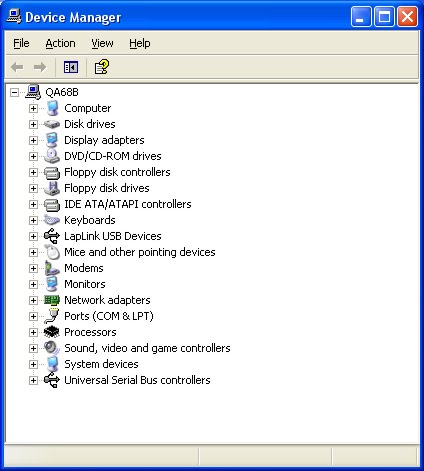The height and width of the screenshot is (471, 424).
Task: Expand the Keyboards category
Action: 33,220
